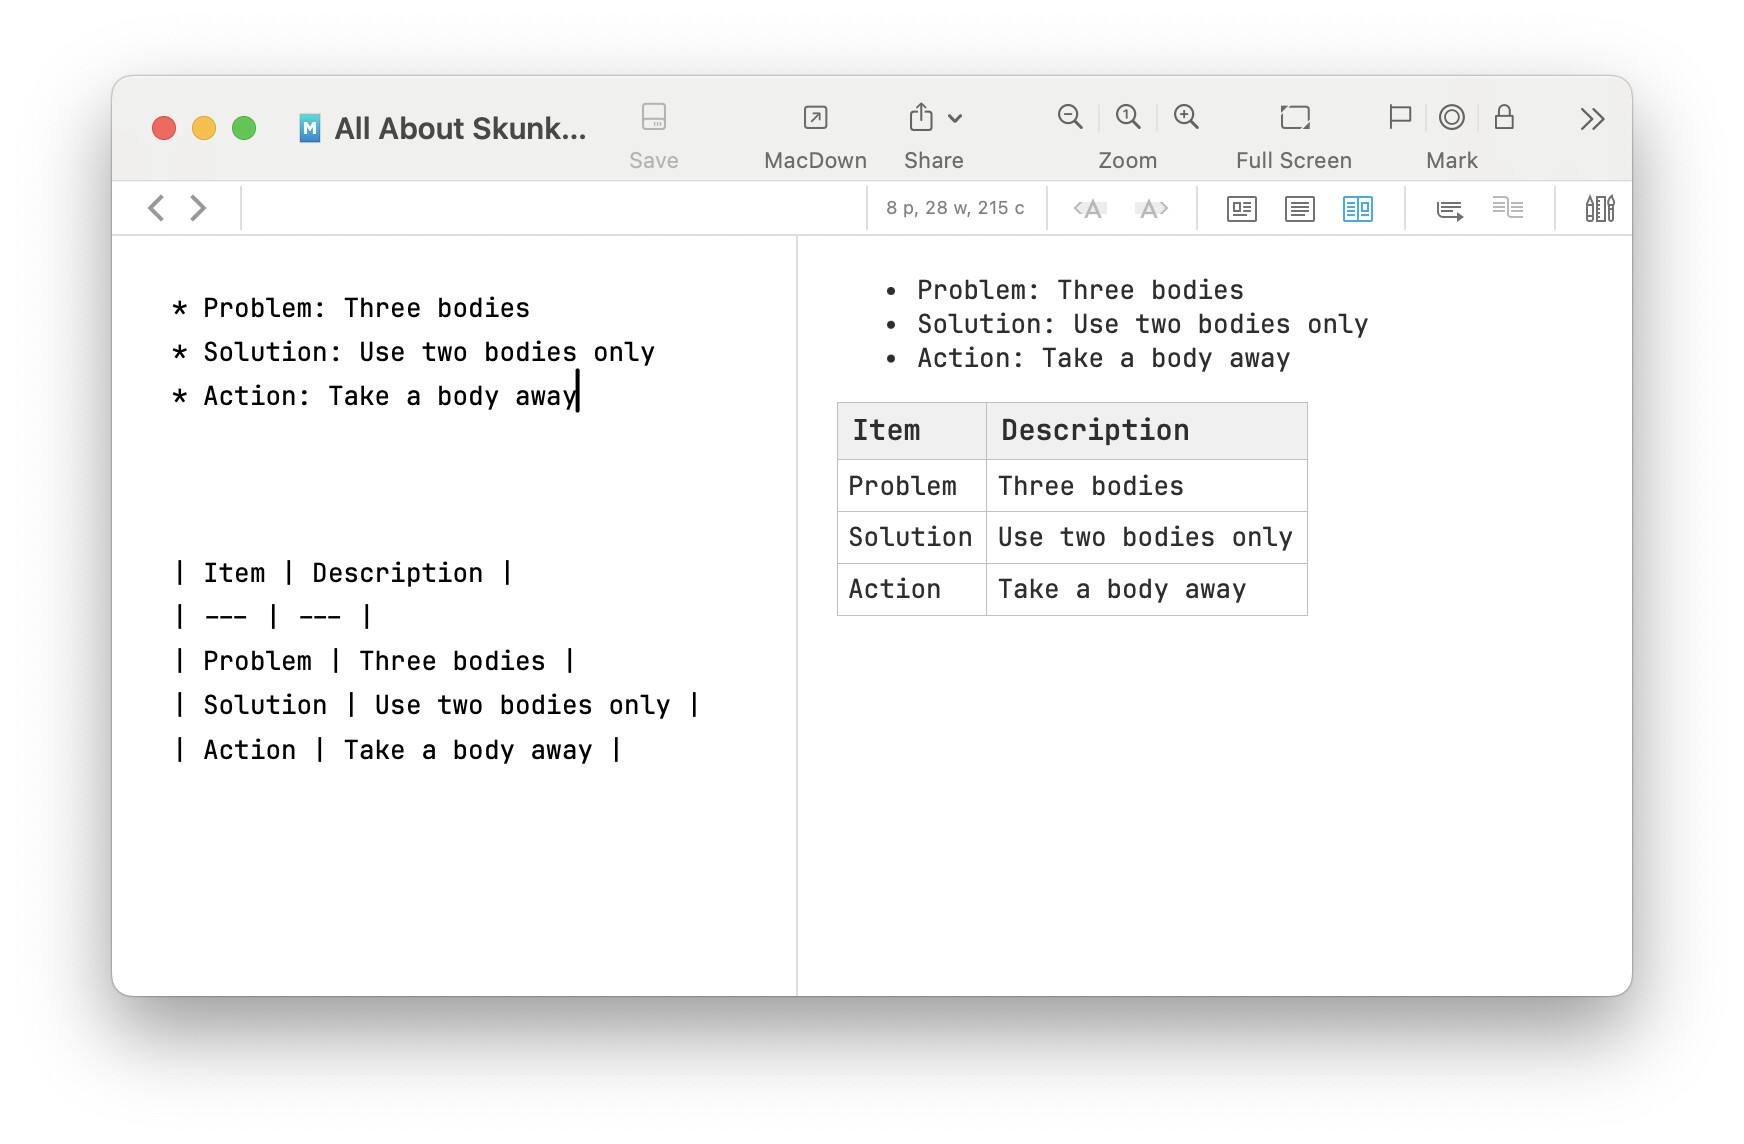Show more toolbar items via double chevron
Image resolution: width=1744 pixels, height=1144 pixels.
pyautogui.click(x=1592, y=119)
